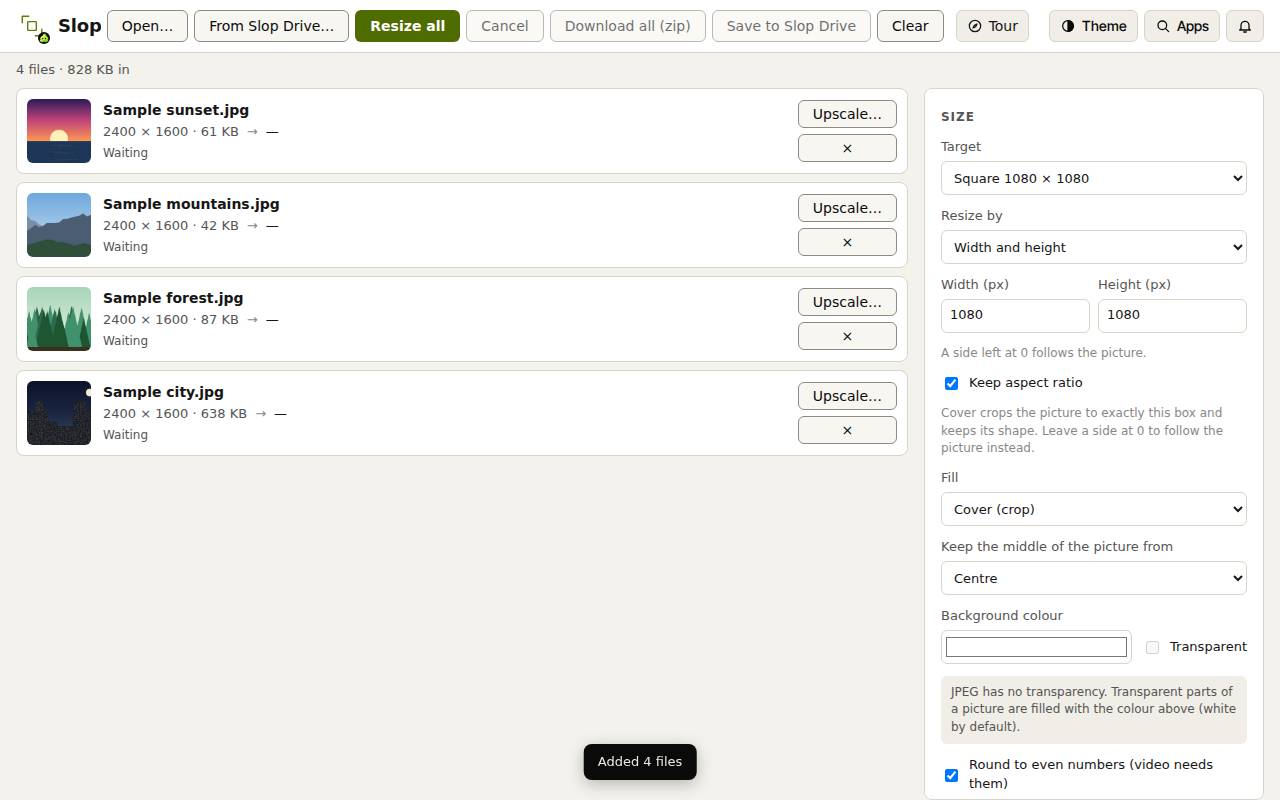Select the Sample city.jpg thumbnail
The height and width of the screenshot is (800, 1280).
tap(59, 413)
